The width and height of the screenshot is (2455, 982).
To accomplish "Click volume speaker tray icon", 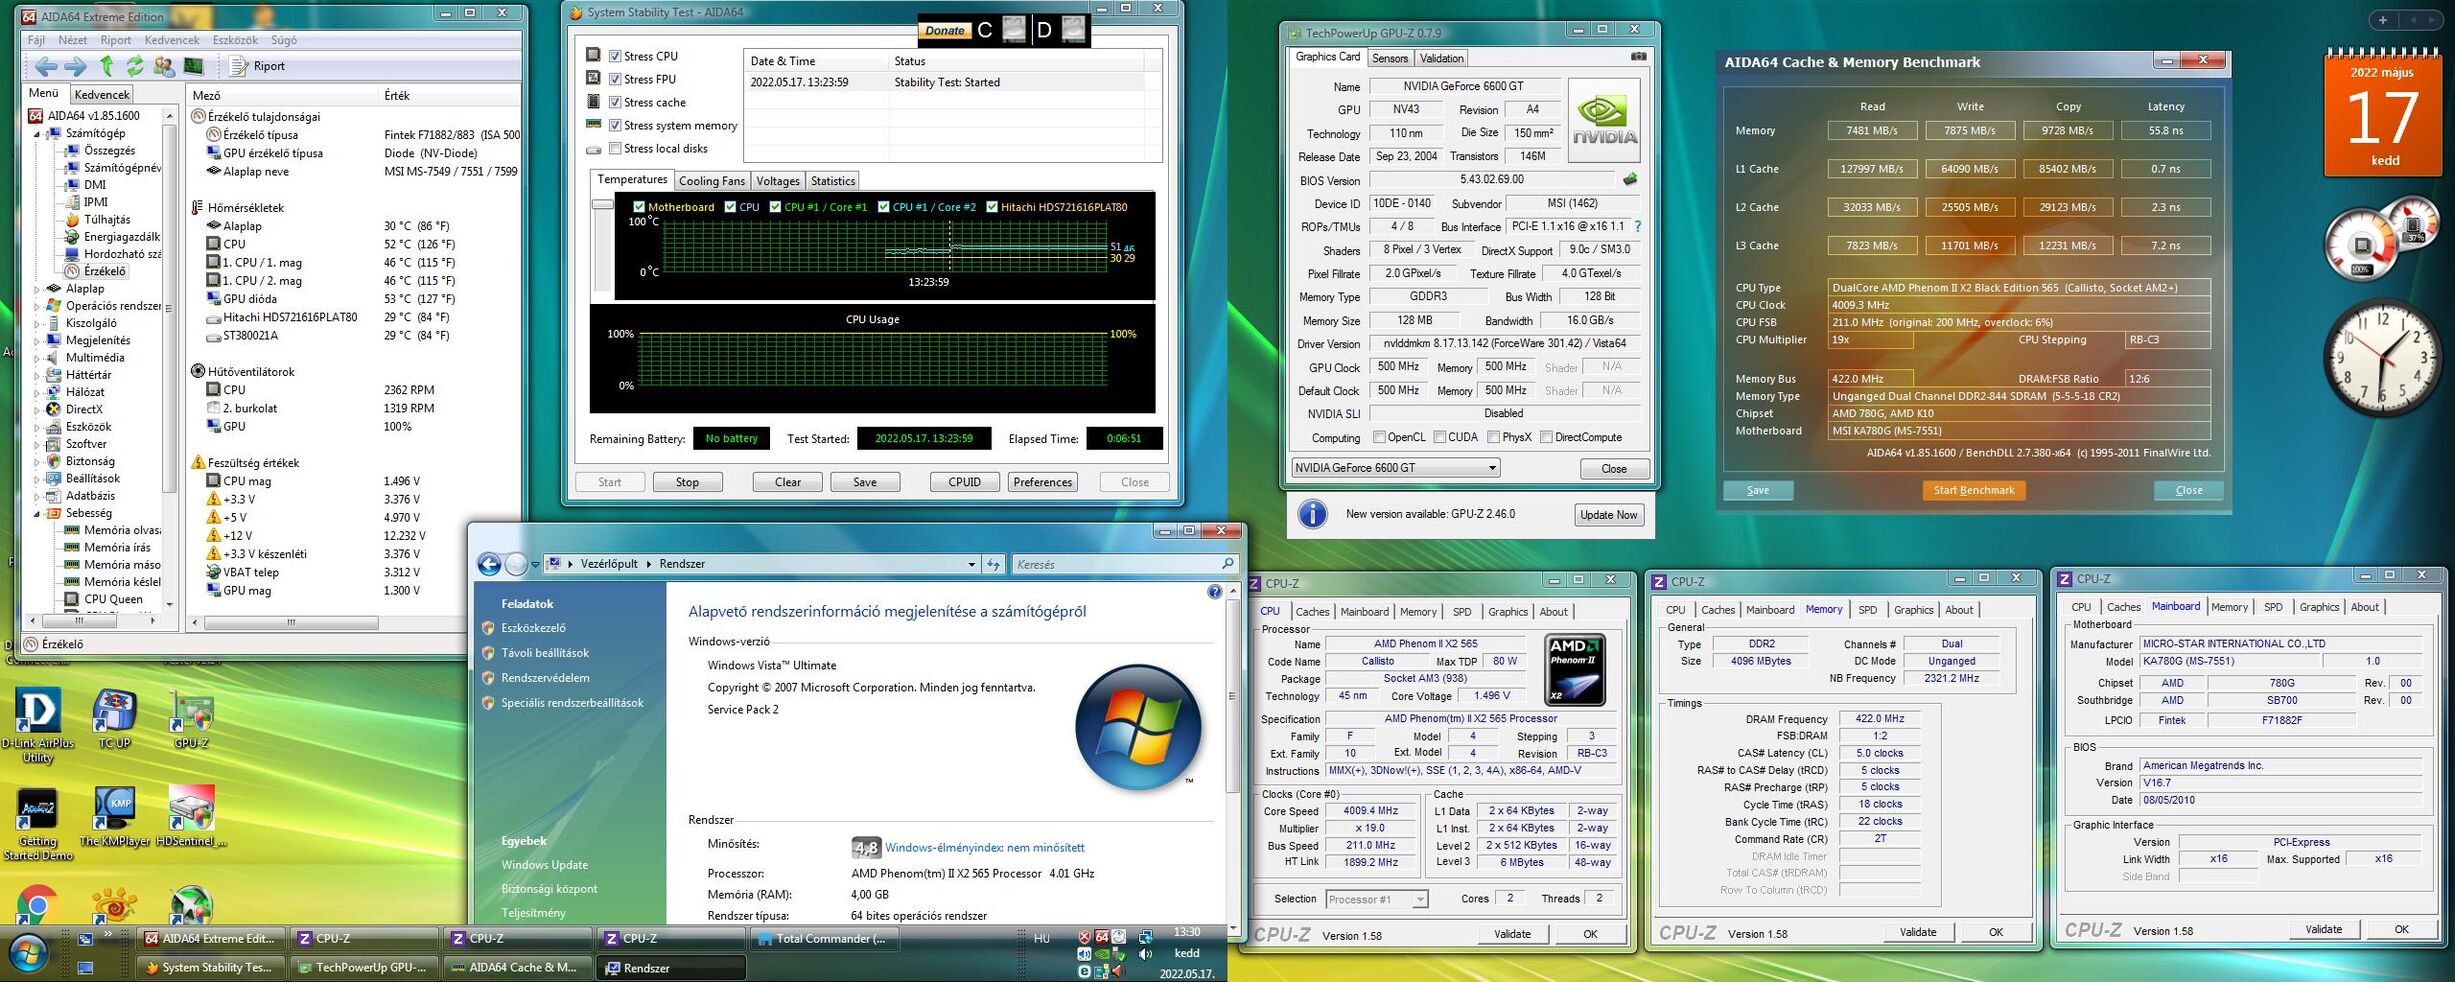I will 1145,954.
